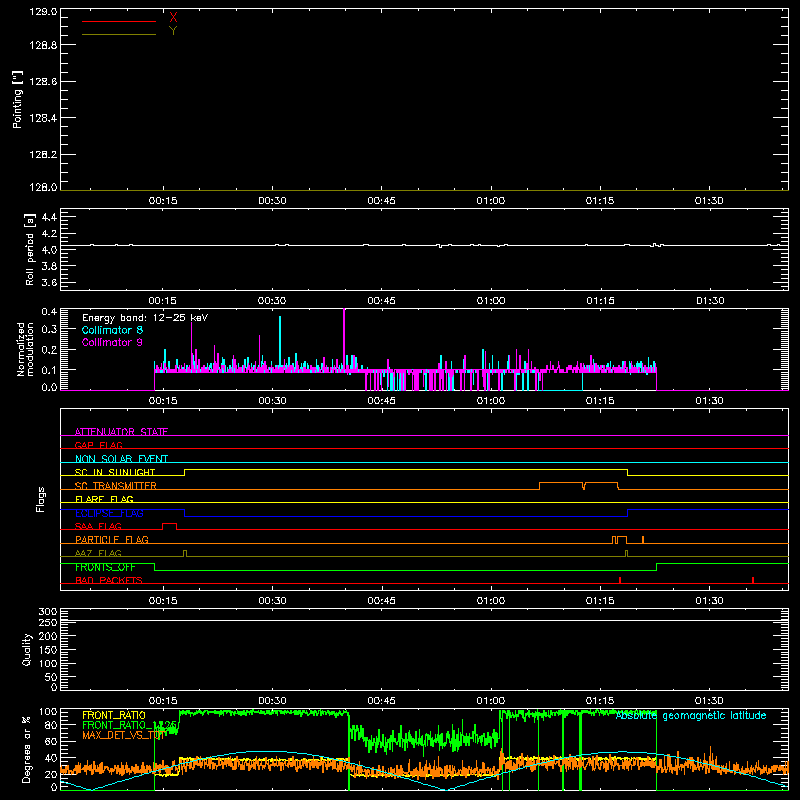Click the 'Collimator 8' legend entry

pyautogui.click(x=112, y=330)
